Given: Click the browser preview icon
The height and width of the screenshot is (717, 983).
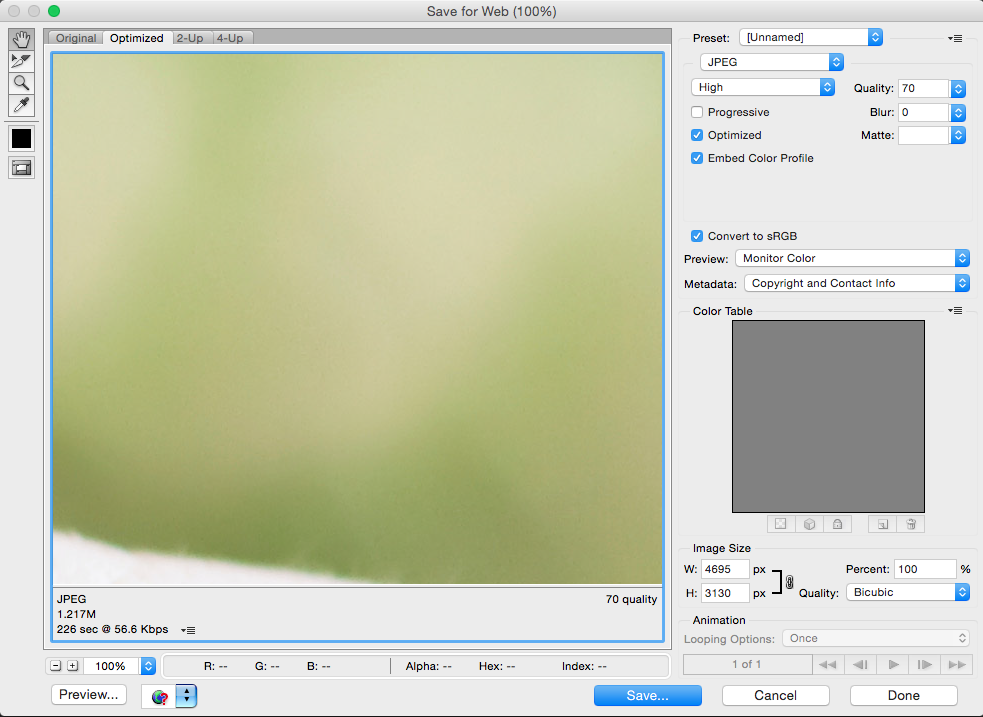Looking at the screenshot, I should (160, 696).
